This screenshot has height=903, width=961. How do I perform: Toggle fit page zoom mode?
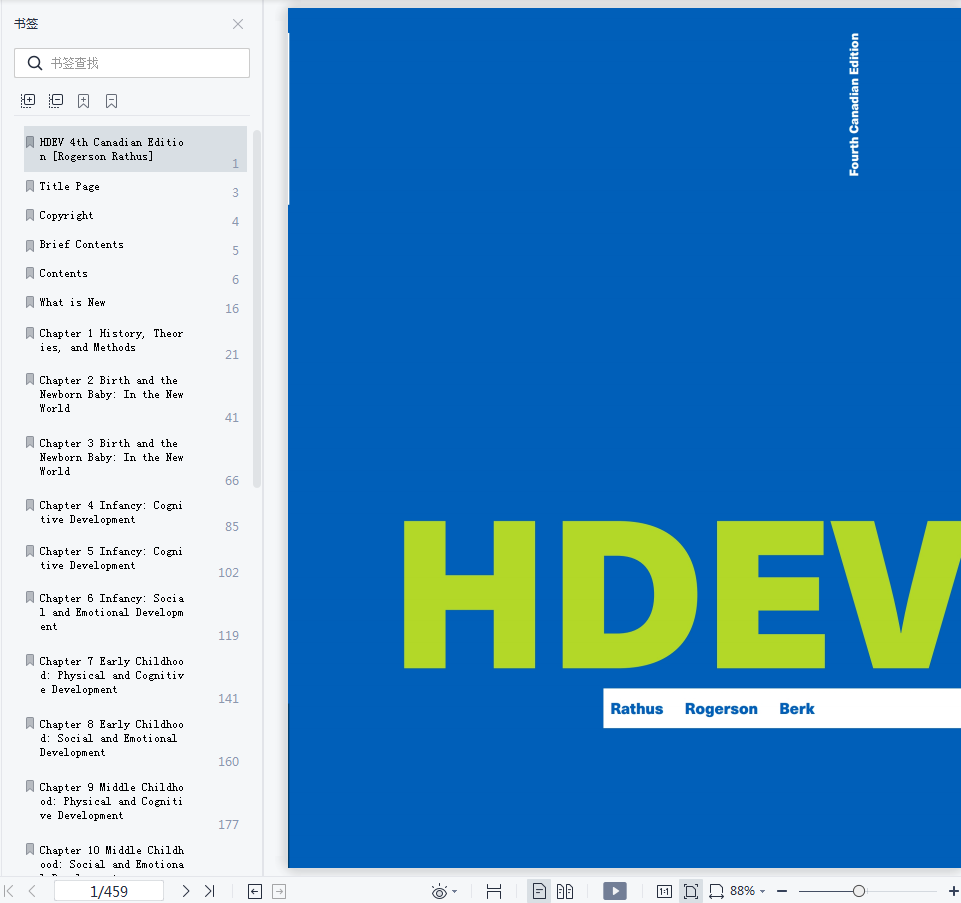691,891
